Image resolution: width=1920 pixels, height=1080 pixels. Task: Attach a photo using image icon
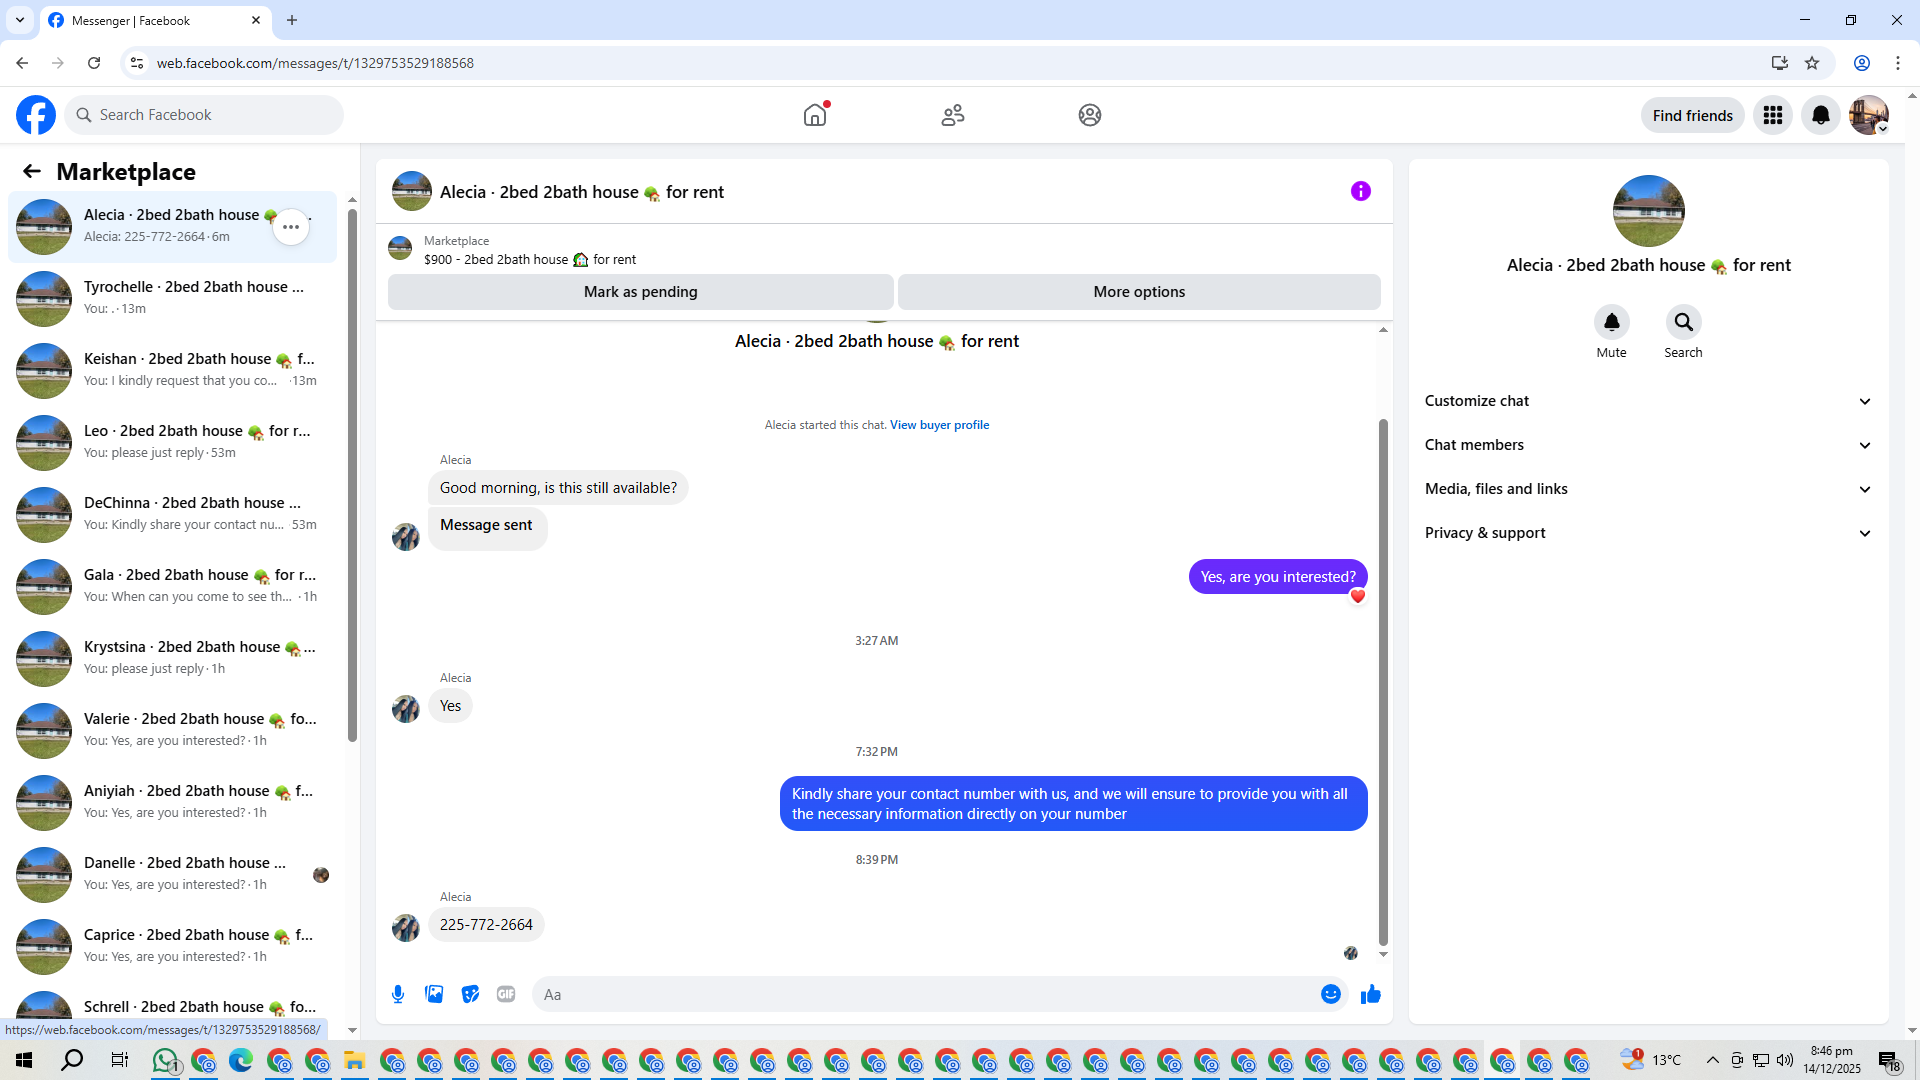pos(434,994)
